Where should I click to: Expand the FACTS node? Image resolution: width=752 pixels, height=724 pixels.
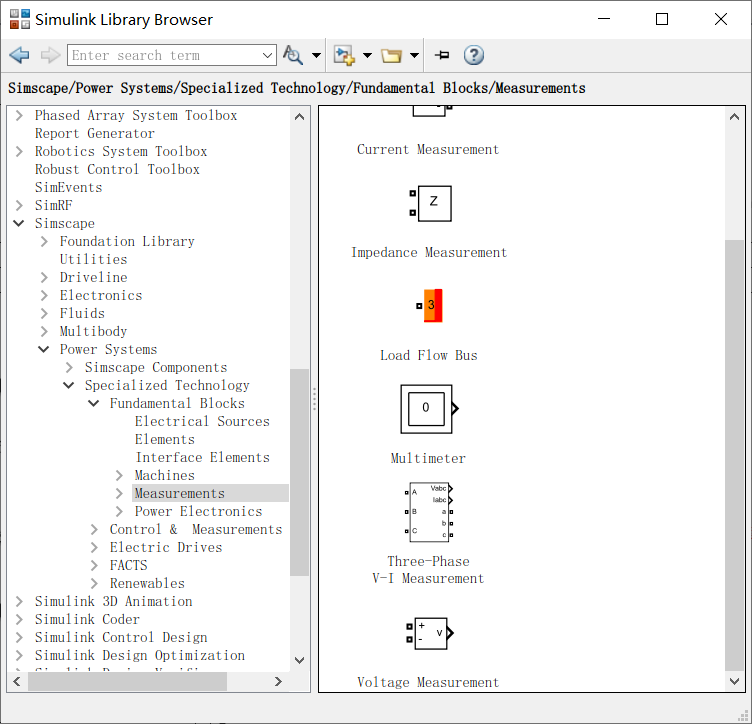pos(94,566)
